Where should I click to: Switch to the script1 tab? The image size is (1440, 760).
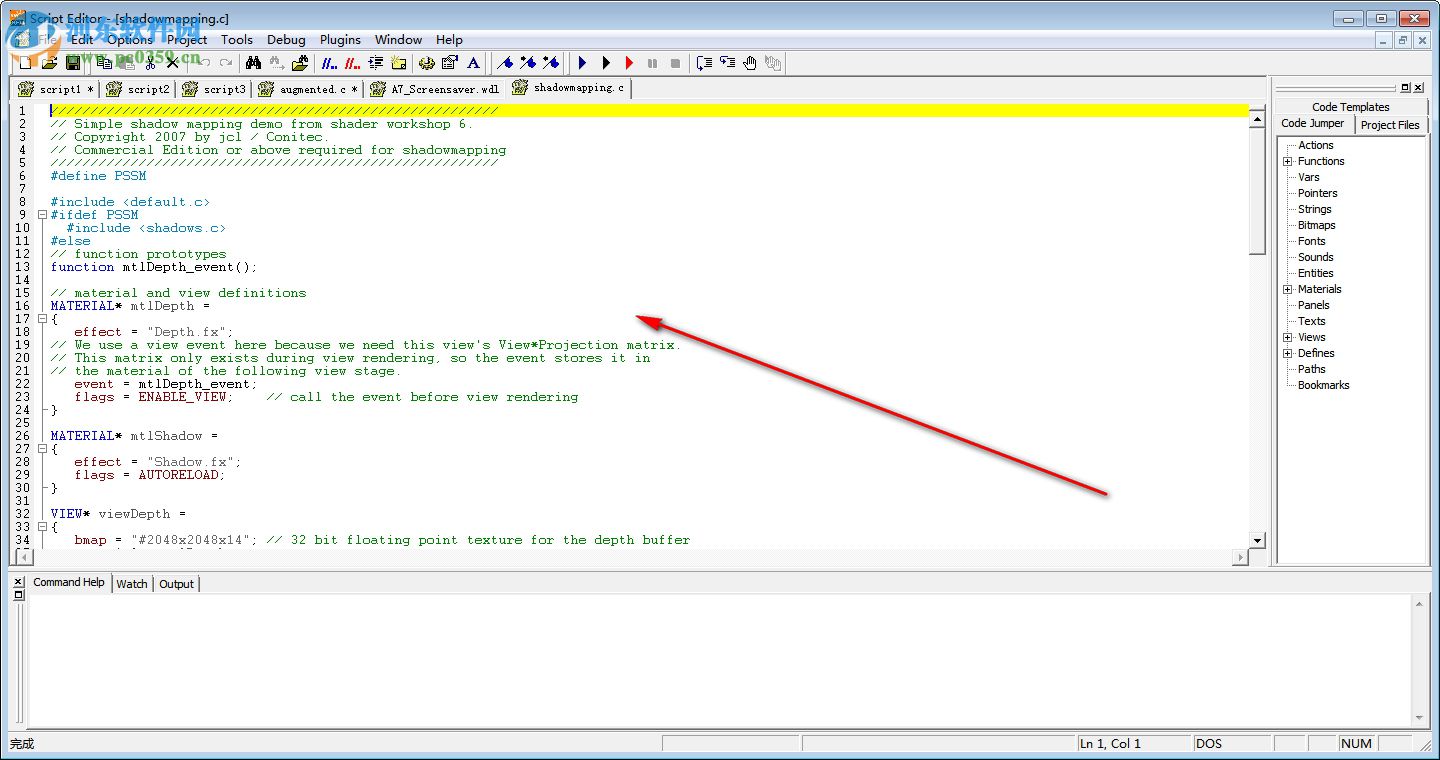pos(55,89)
